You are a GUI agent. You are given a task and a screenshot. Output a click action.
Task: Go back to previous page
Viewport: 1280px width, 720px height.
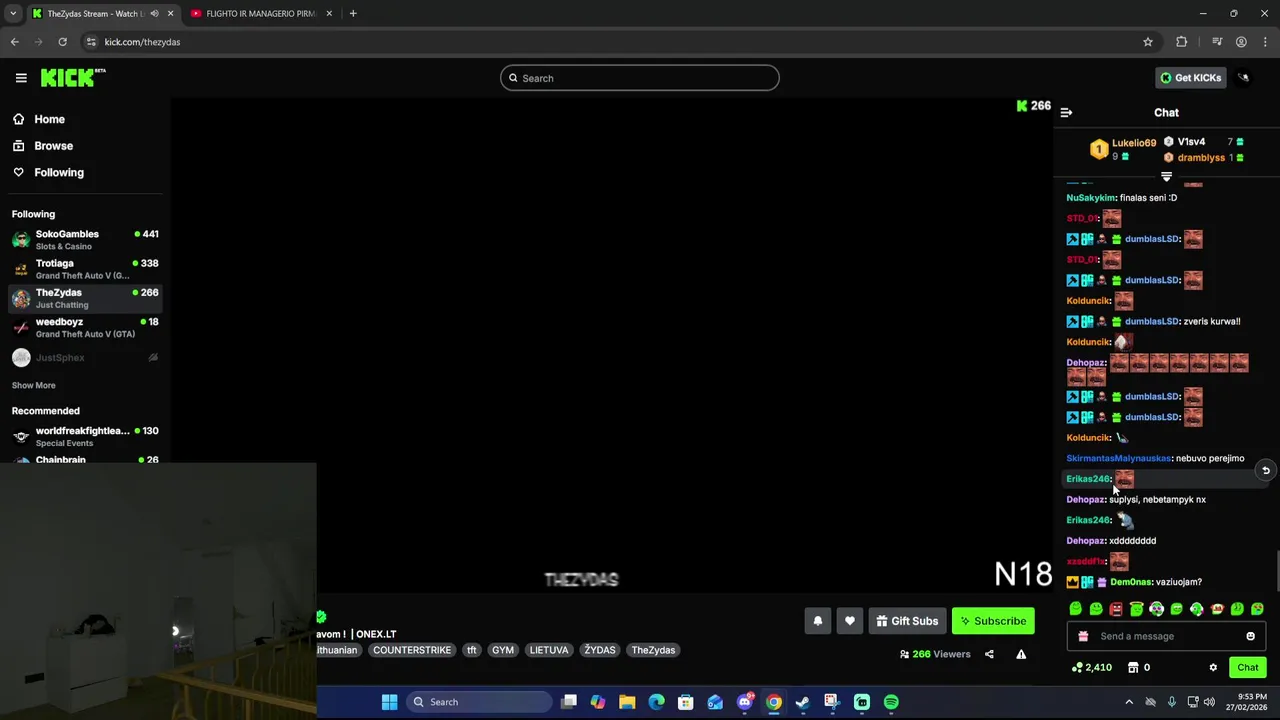[14, 42]
